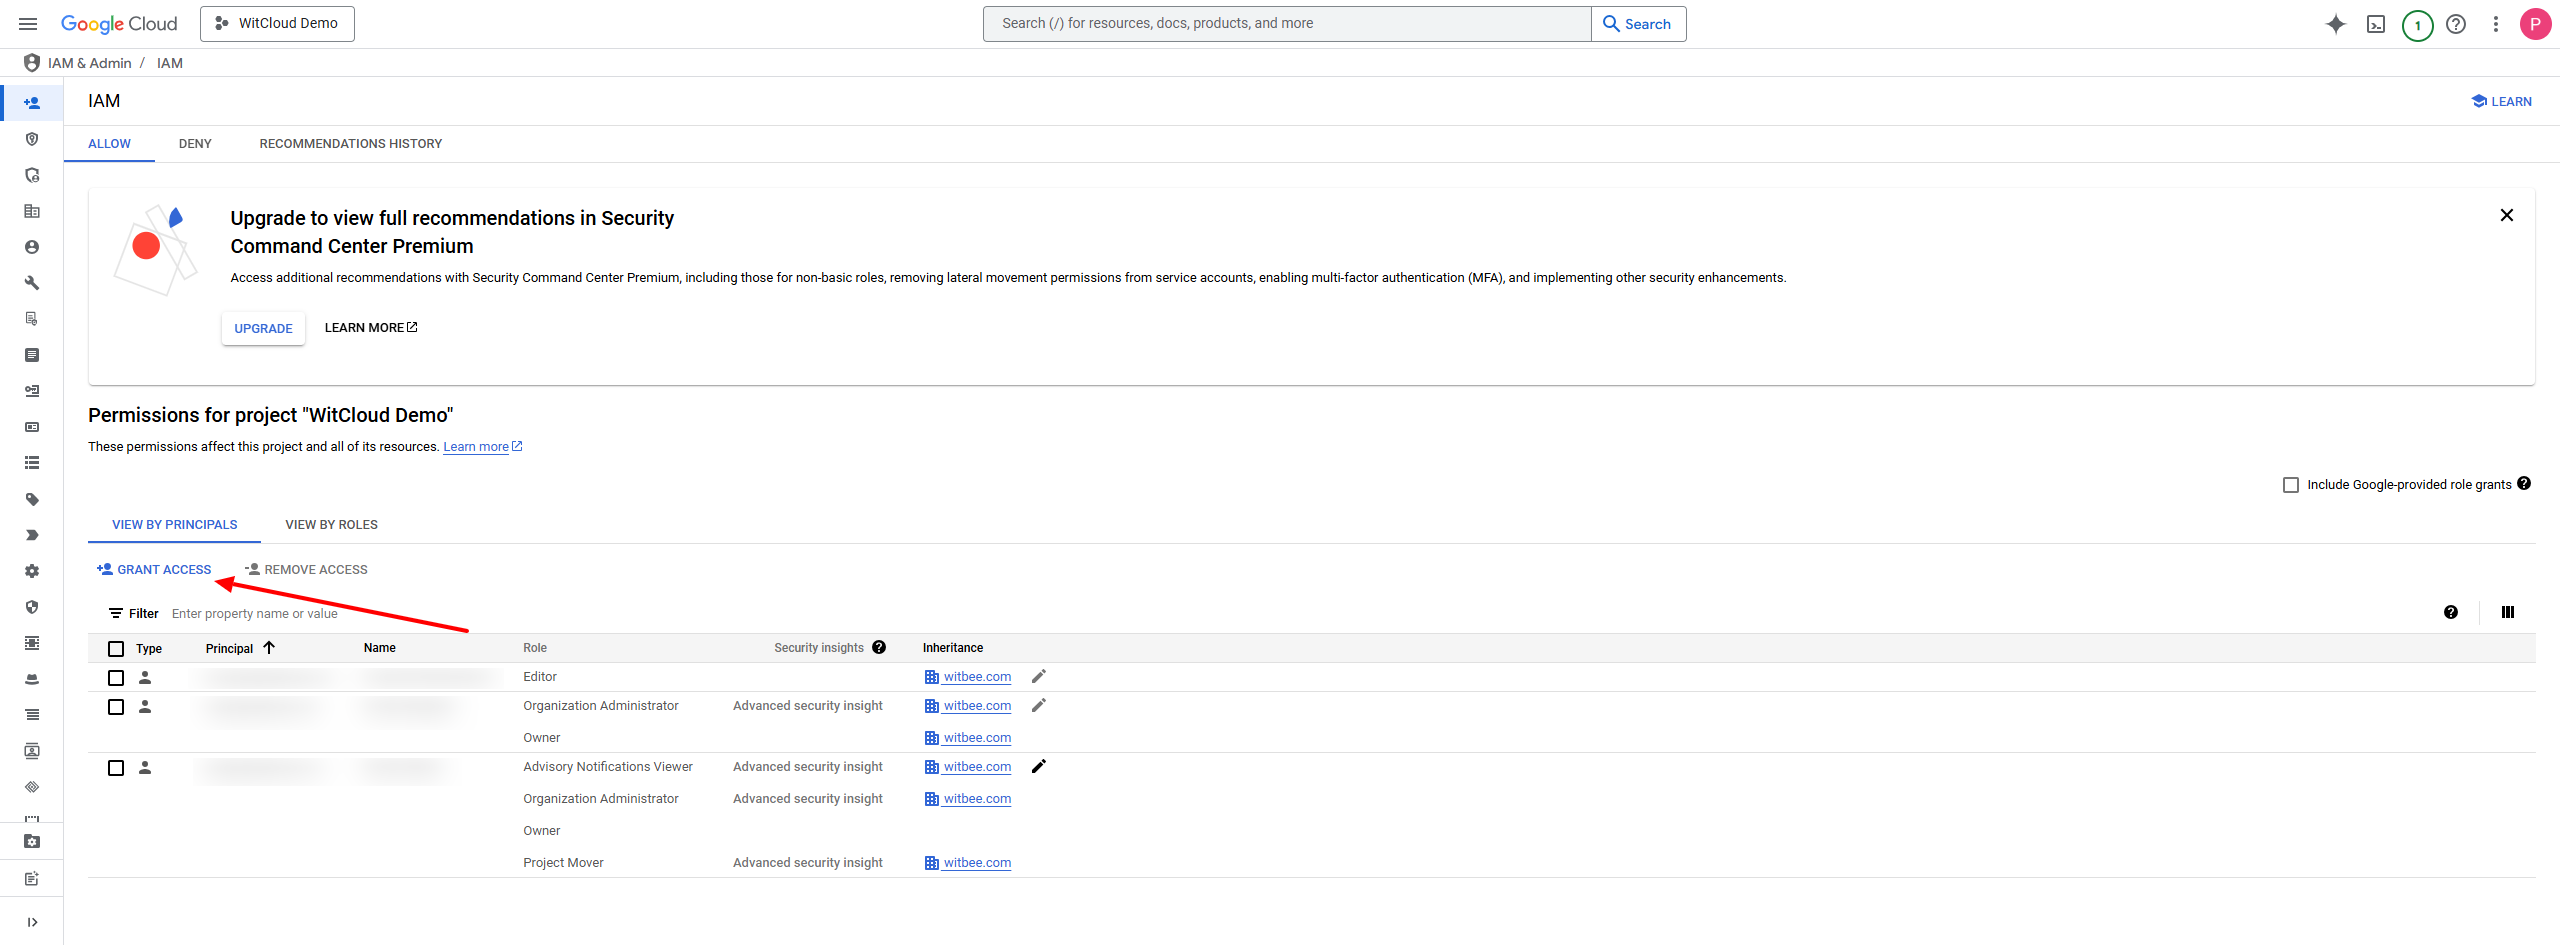The image size is (2560, 945).
Task: Open the help question mark in top bar
Action: coord(2456,24)
